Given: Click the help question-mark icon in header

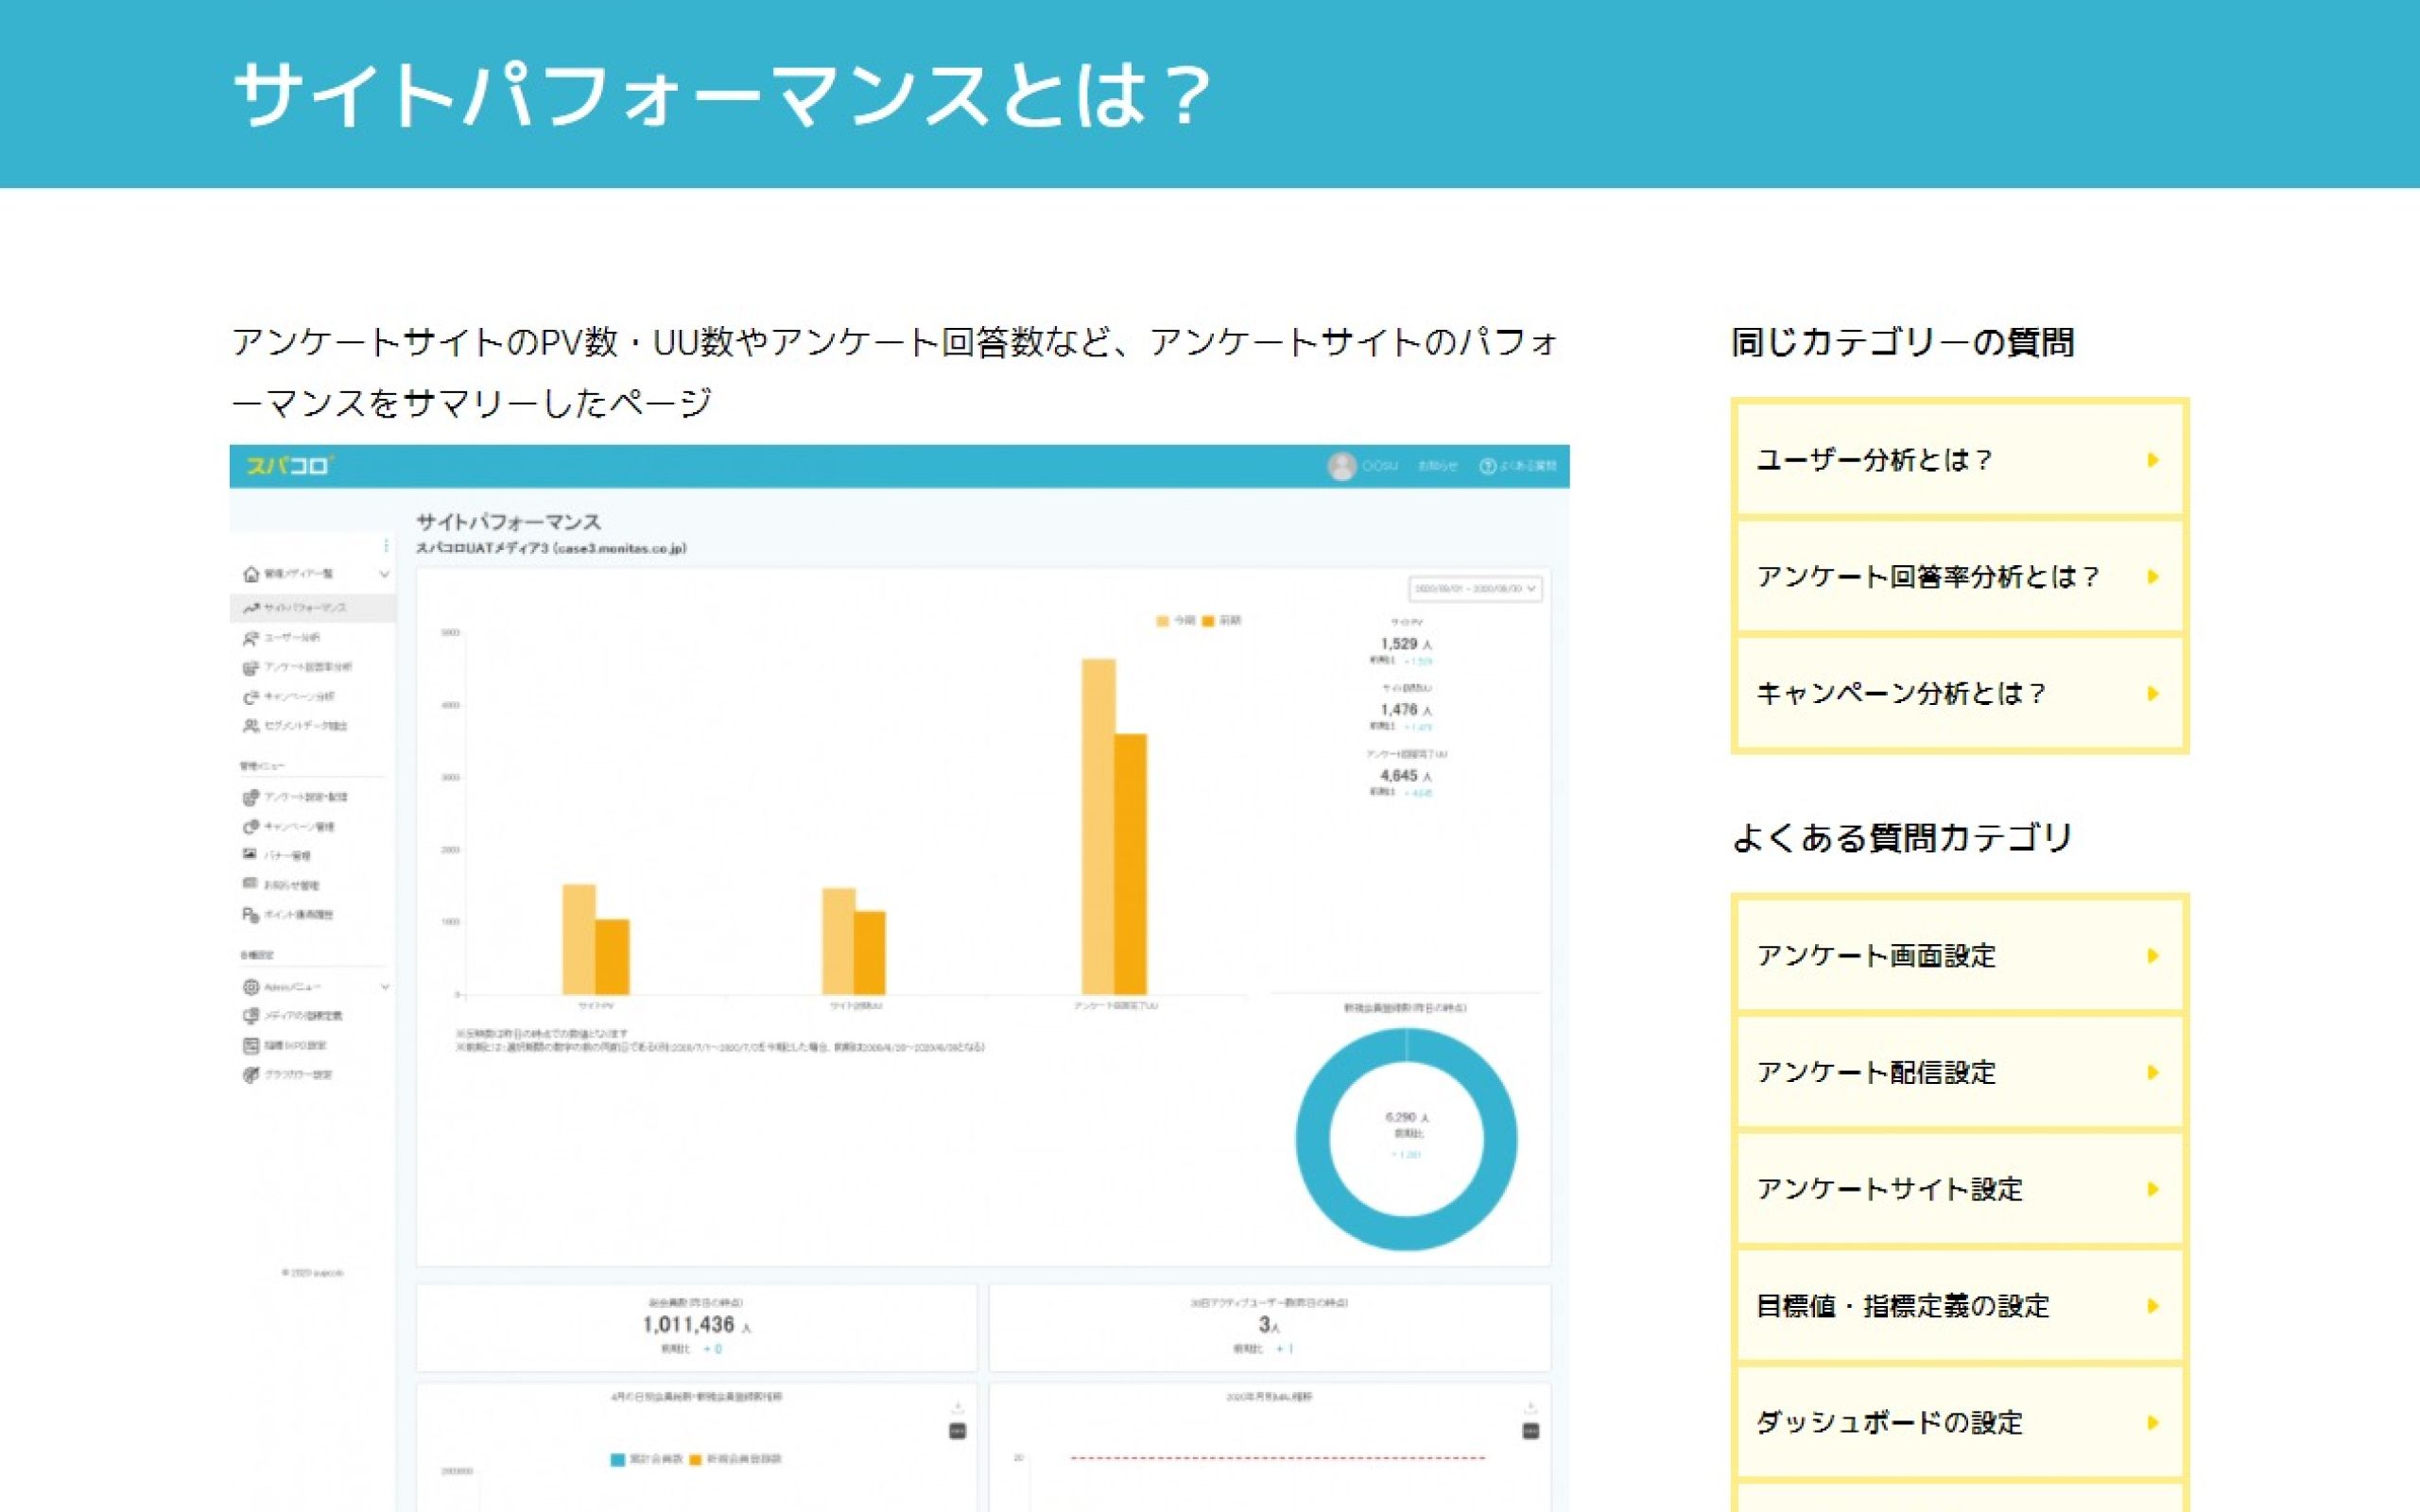Looking at the screenshot, I should coord(1487,466).
